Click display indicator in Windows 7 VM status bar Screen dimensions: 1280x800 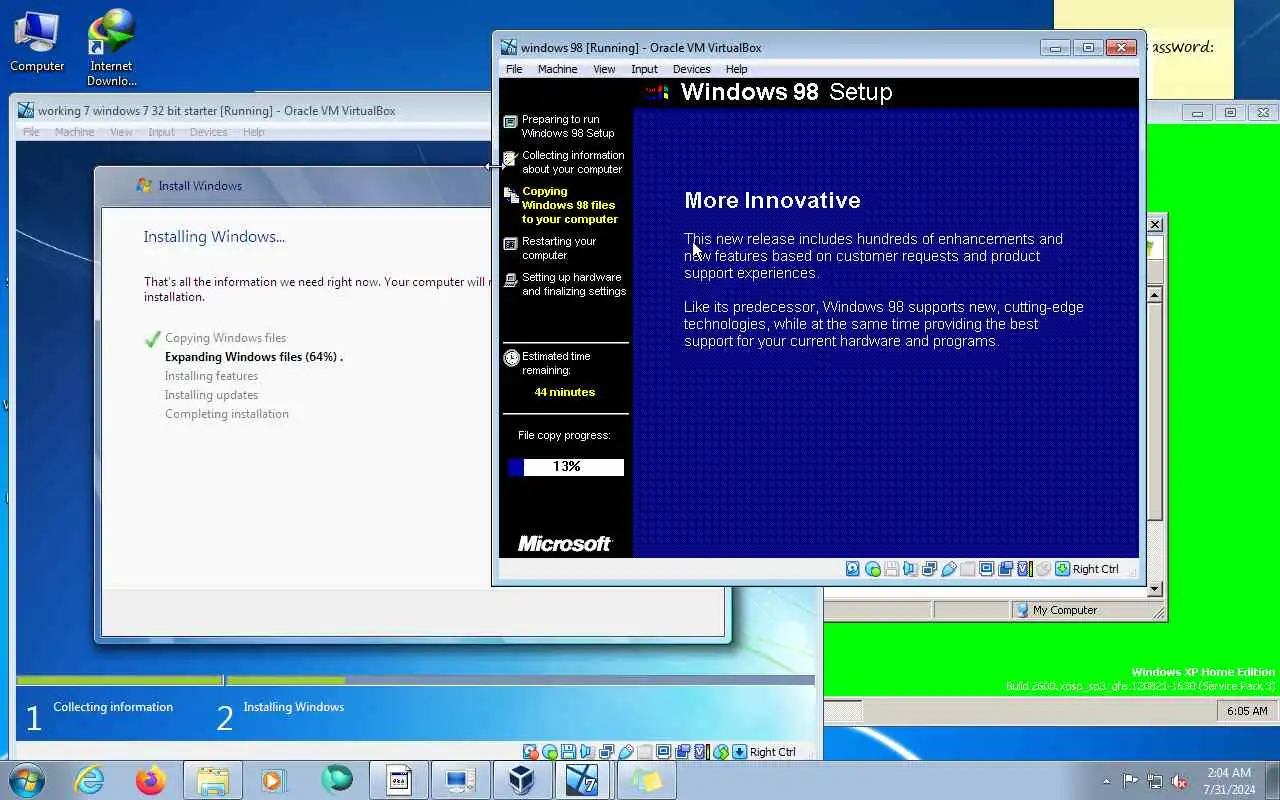663,752
